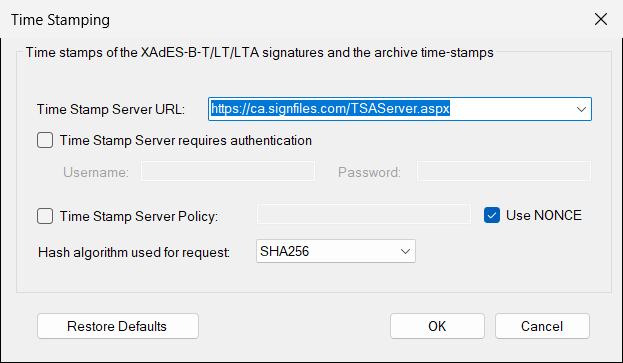Click inside the highlighted TSAServer.aspx URL text
The width and height of the screenshot is (623, 363).
click(x=330, y=108)
